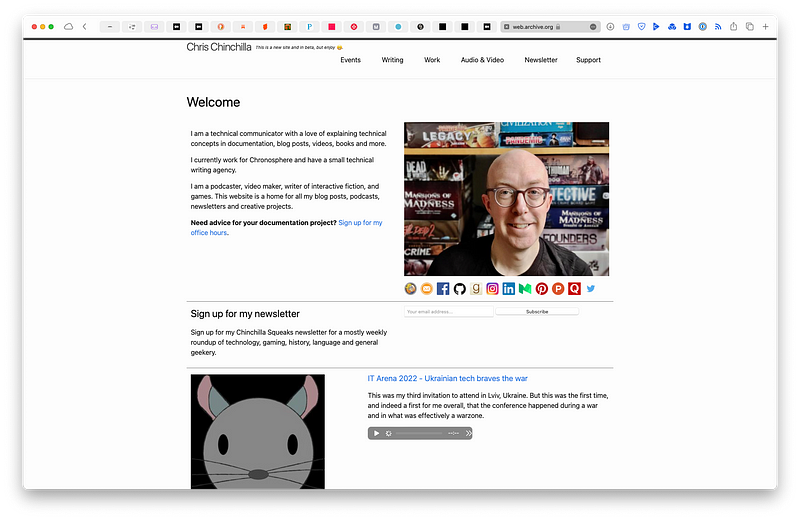
Task: Open the Support menu item
Action: [588, 60]
